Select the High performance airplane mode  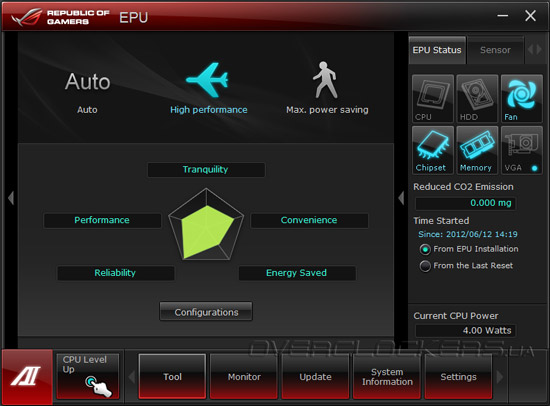point(208,88)
